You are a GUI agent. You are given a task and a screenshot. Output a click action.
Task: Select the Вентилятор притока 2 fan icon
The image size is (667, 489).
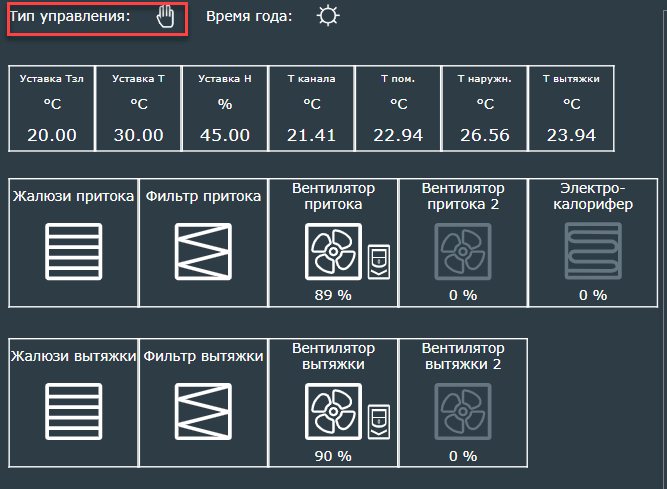462,251
